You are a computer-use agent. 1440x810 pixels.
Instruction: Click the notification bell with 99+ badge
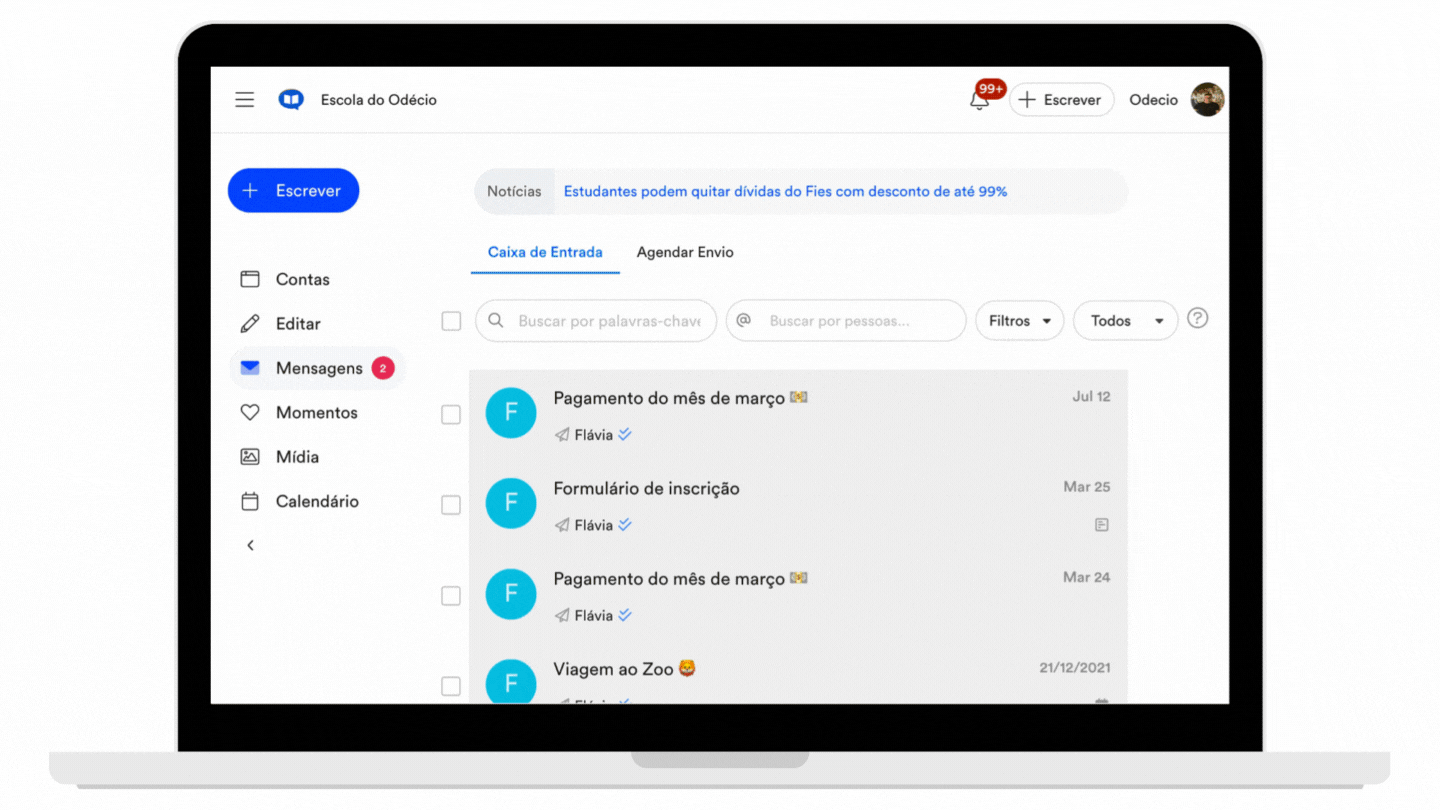981,100
